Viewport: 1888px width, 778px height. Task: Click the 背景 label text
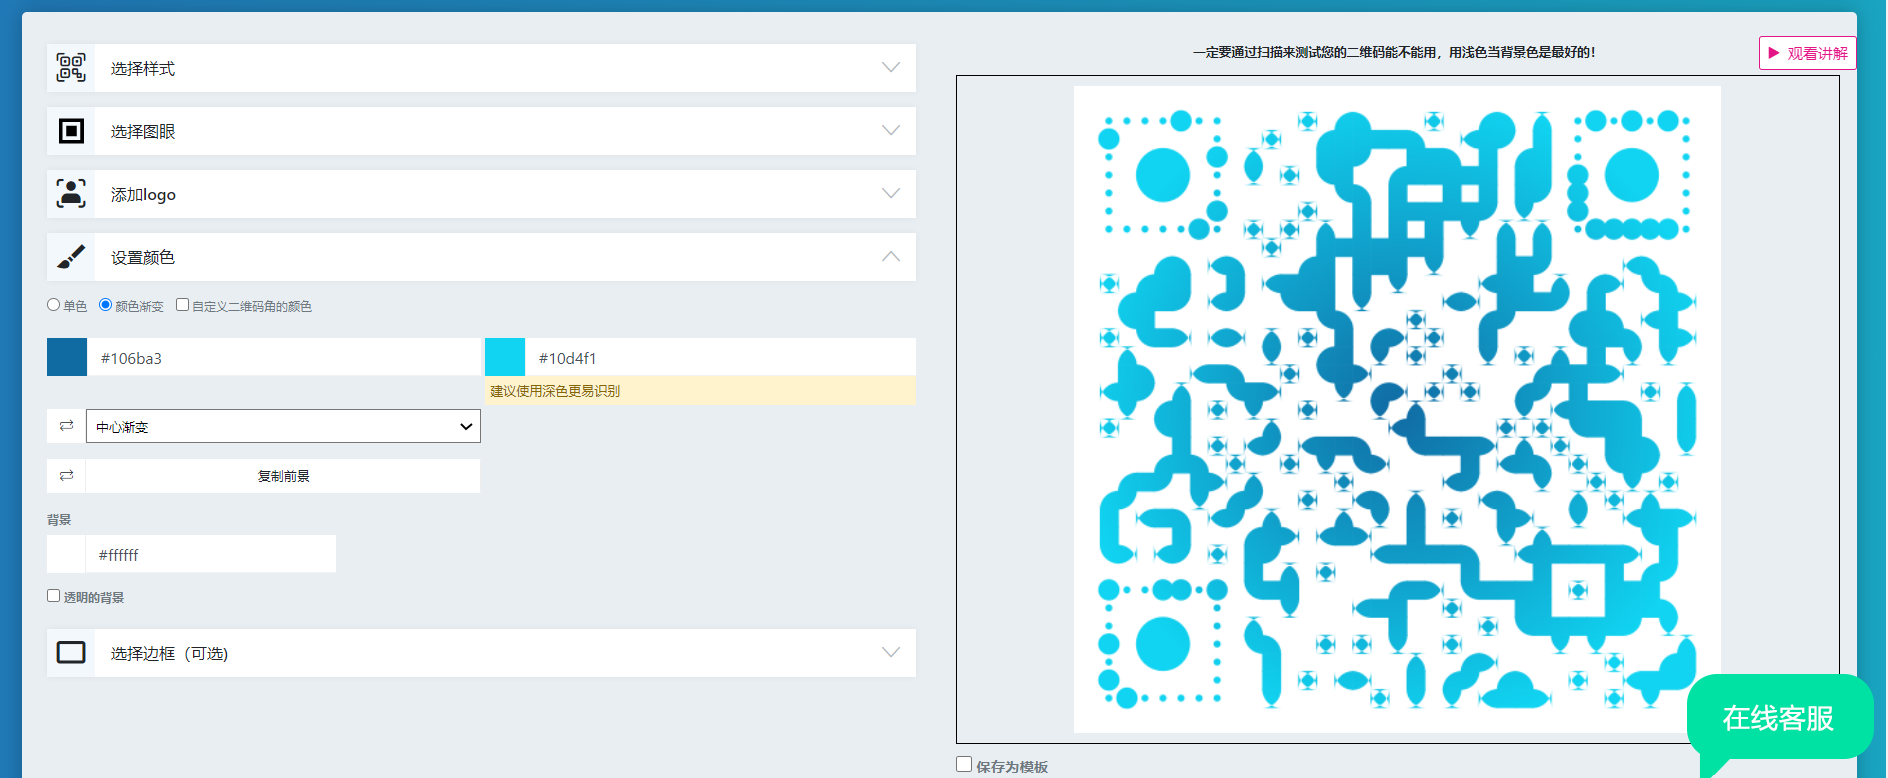(59, 520)
